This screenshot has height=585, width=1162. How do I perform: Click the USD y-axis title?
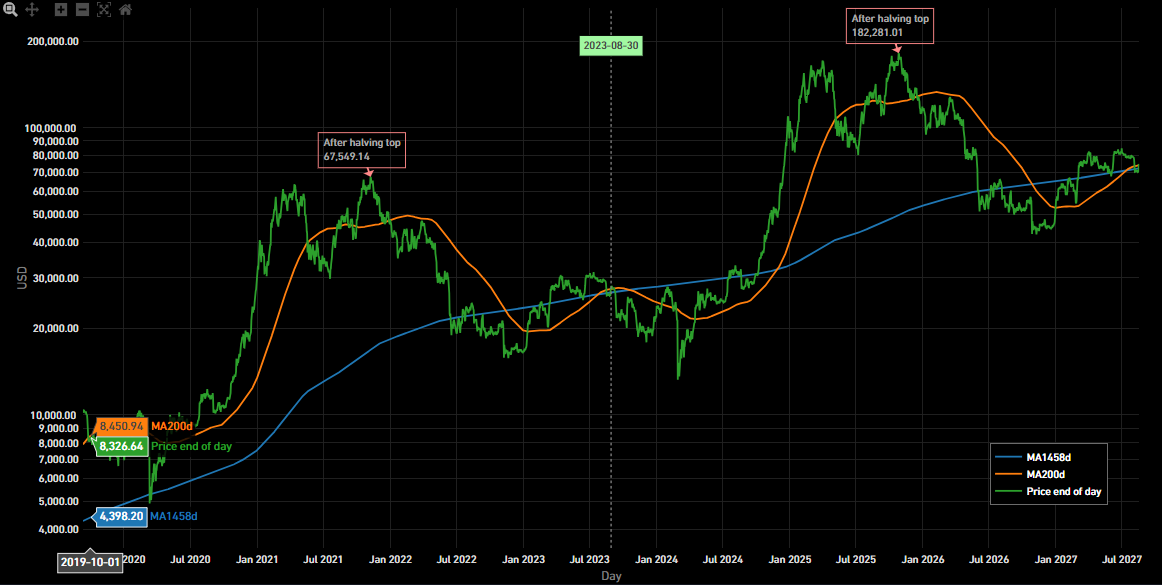coord(21,277)
